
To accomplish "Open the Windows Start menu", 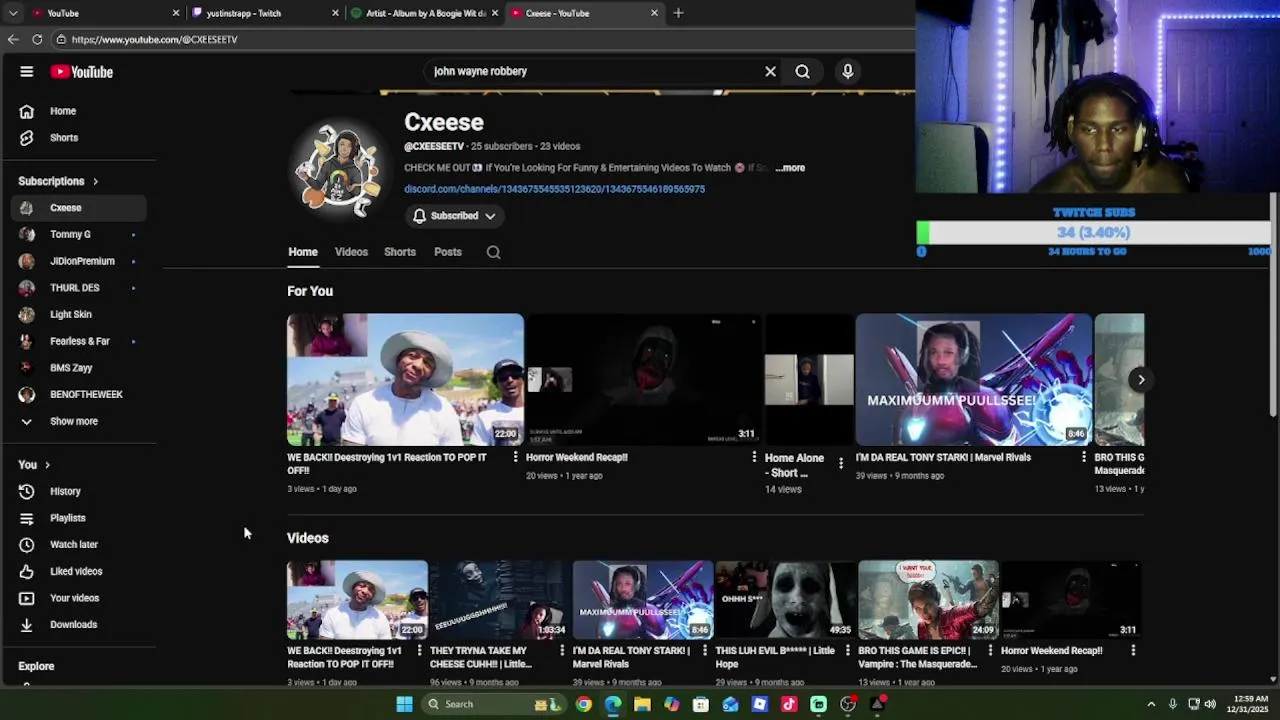I will point(404,704).
